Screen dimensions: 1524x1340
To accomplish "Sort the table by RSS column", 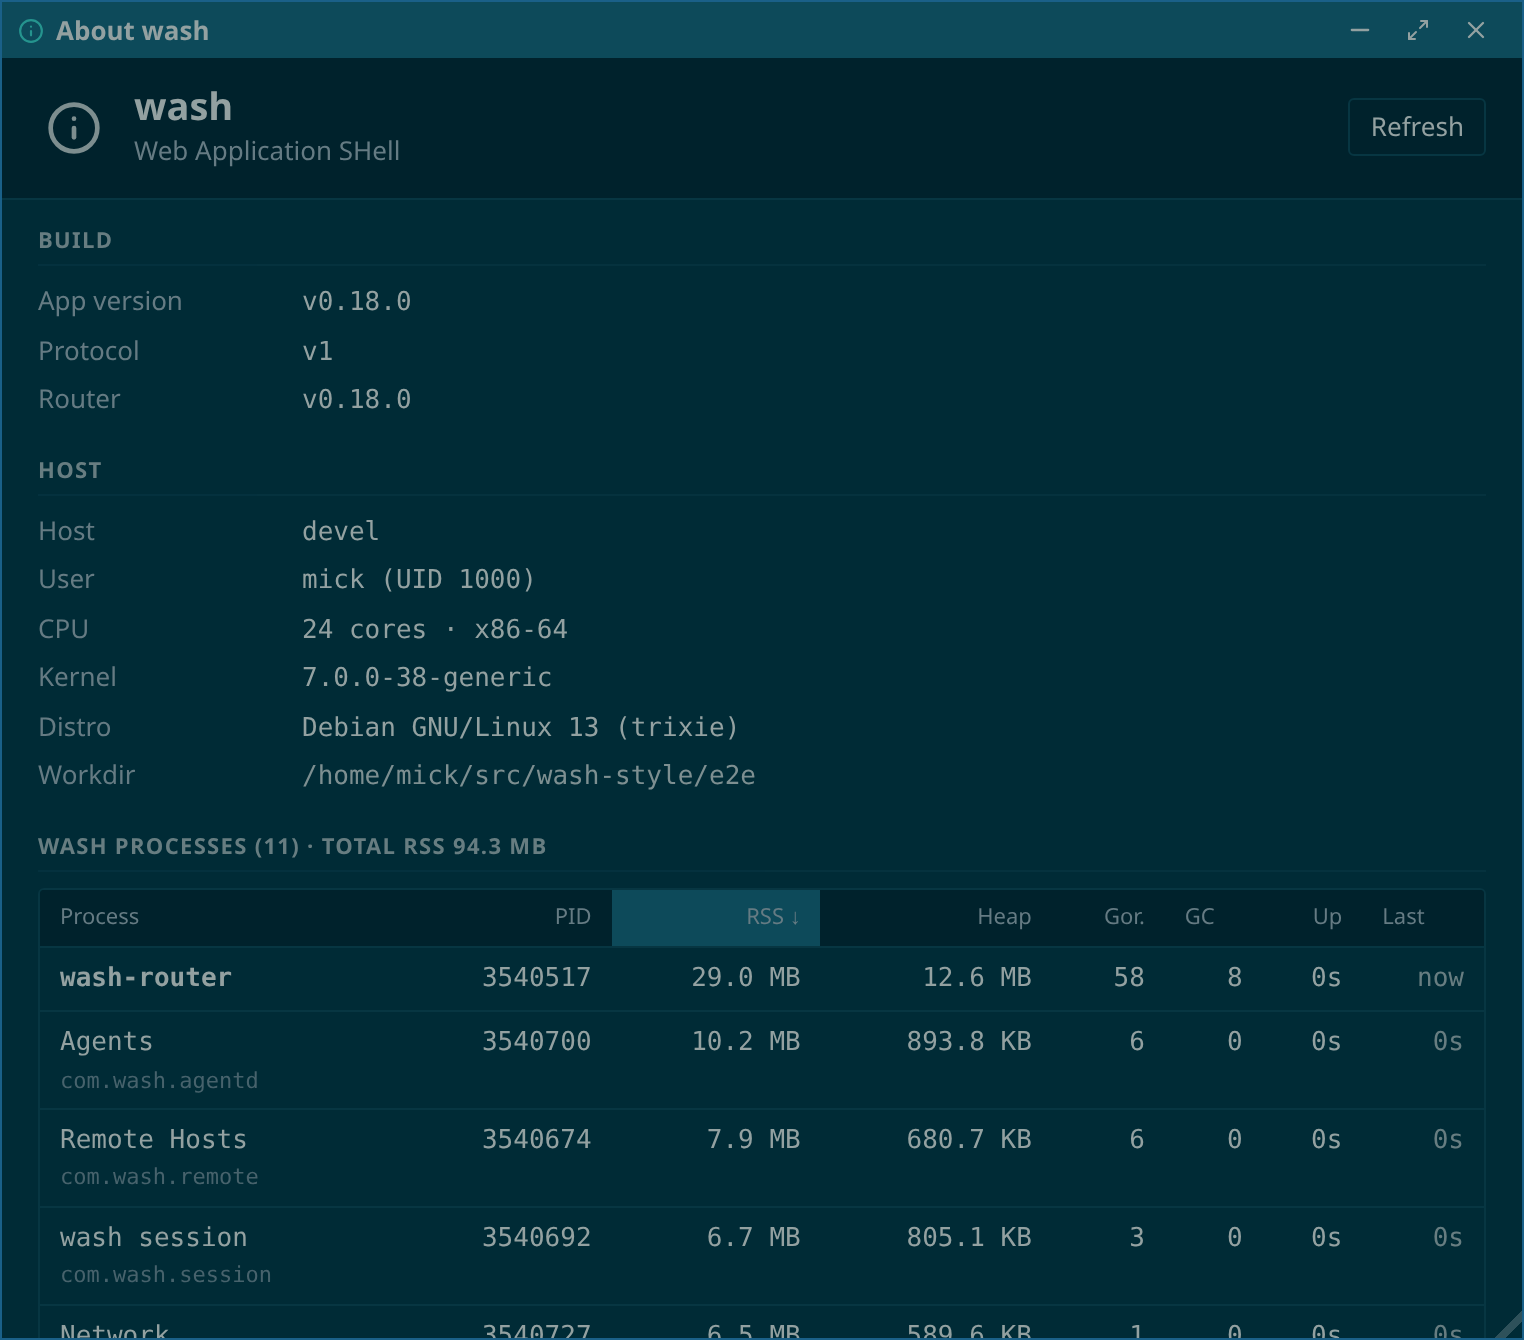I will [x=716, y=917].
